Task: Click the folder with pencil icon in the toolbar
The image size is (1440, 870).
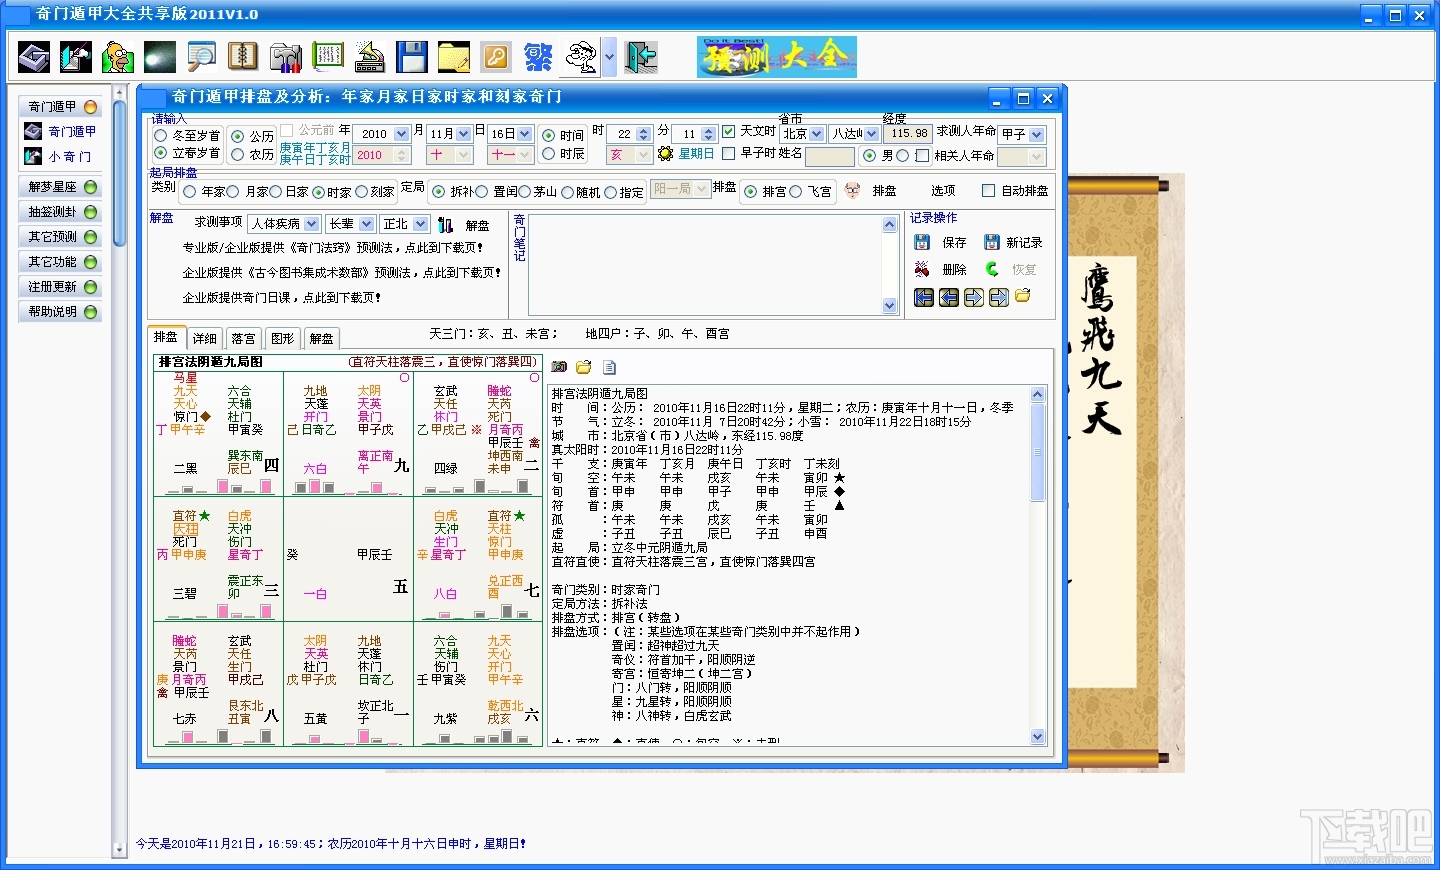Action: [x=453, y=57]
